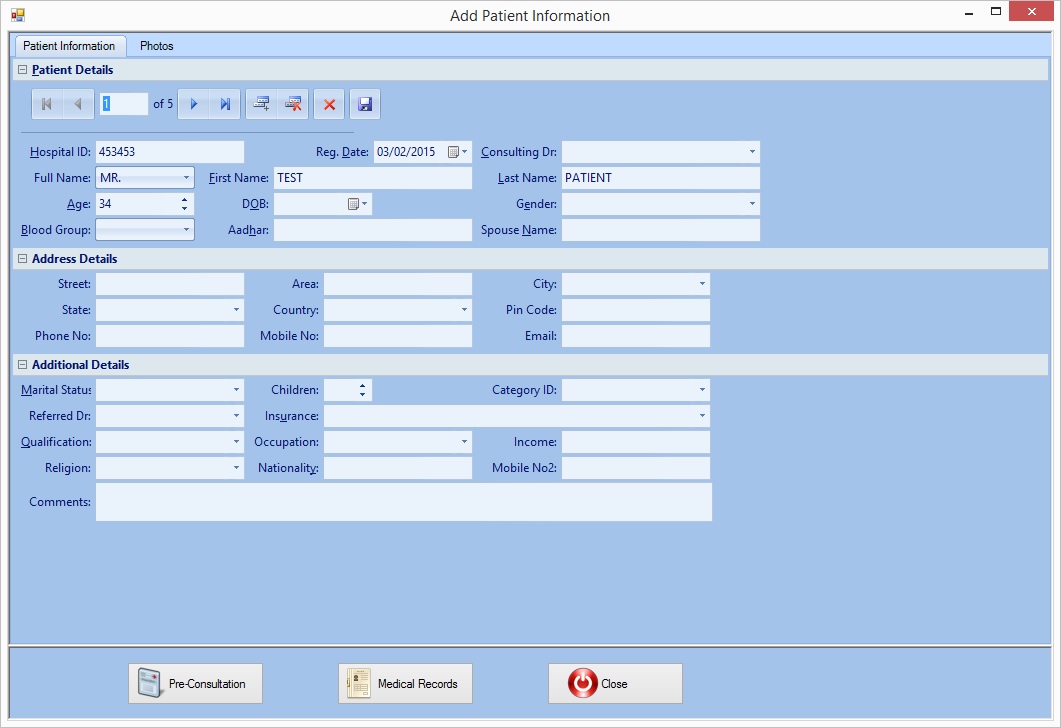This screenshot has height=728, width=1061.
Task: Click the delete record icon
Action: coord(293,104)
